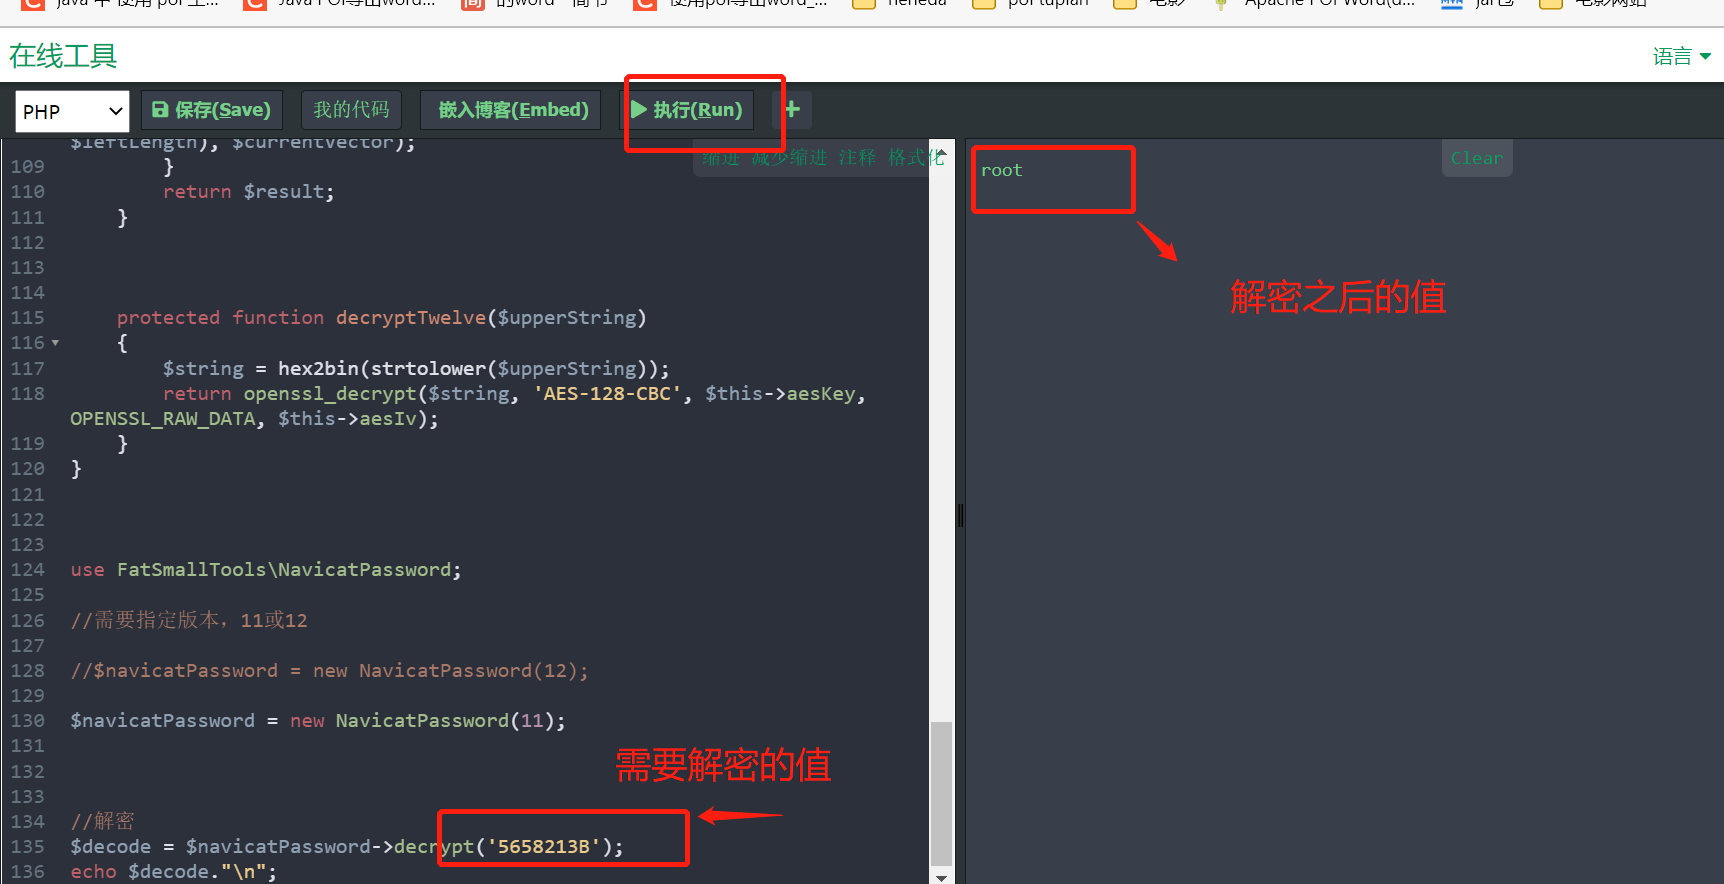This screenshot has height=884, width=1724.
Task: Click the 嵌入博客(Embed) button
Action: [x=510, y=110]
